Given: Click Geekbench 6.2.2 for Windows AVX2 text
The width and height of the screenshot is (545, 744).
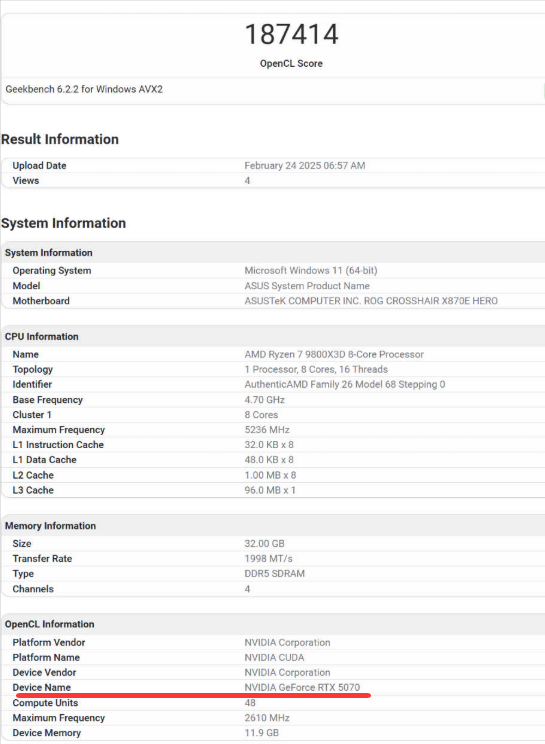Looking at the screenshot, I should coord(84,89).
